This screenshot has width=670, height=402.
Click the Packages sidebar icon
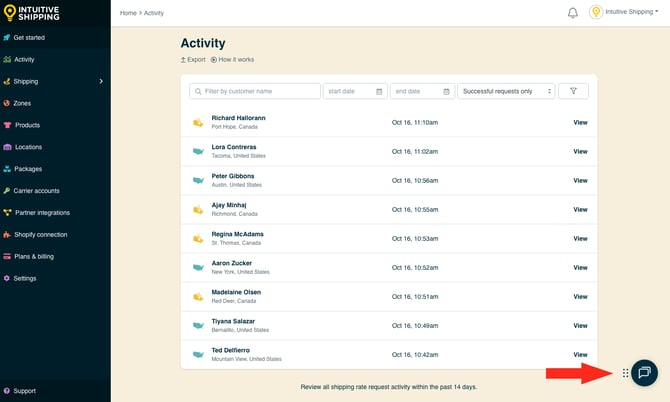click(x=7, y=169)
